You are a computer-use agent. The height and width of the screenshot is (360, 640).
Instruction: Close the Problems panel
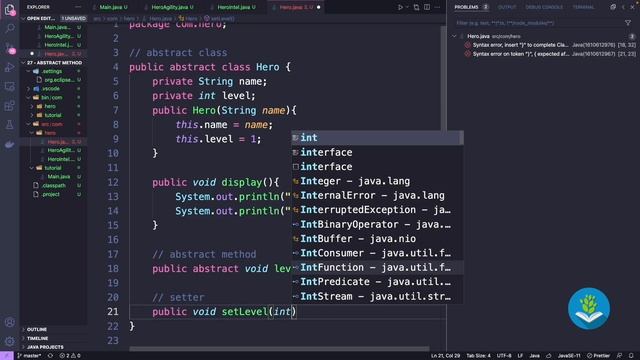coord(632,7)
